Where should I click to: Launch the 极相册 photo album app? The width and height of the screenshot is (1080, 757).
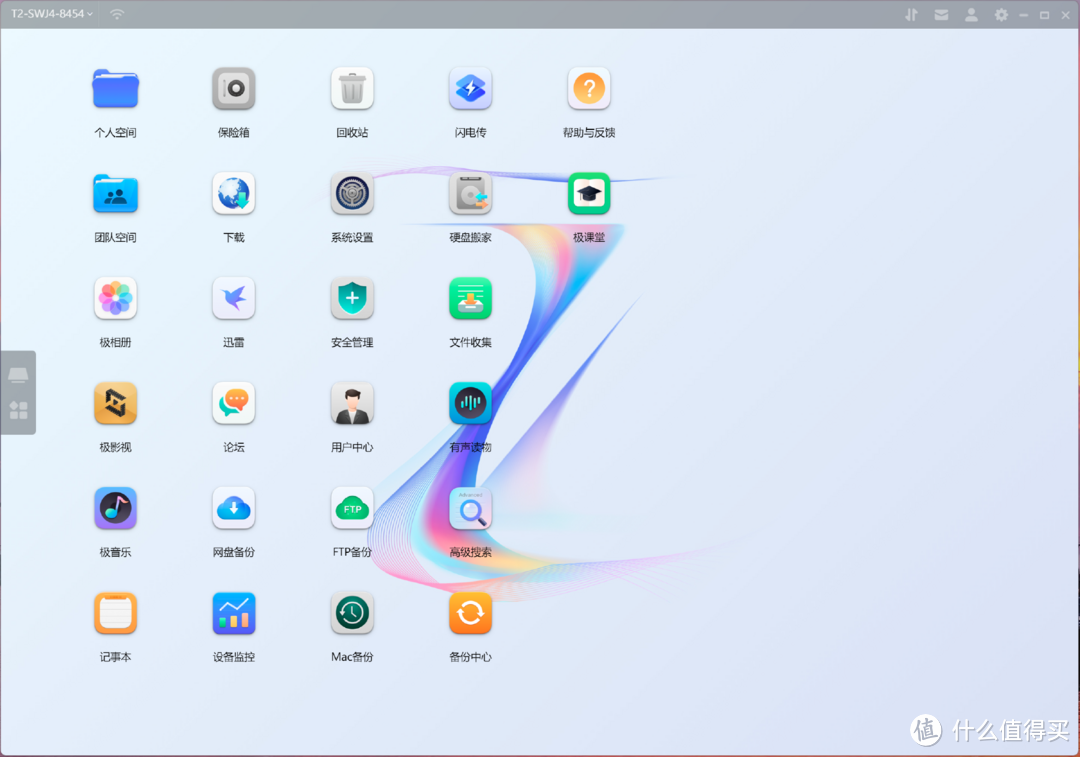[115, 299]
